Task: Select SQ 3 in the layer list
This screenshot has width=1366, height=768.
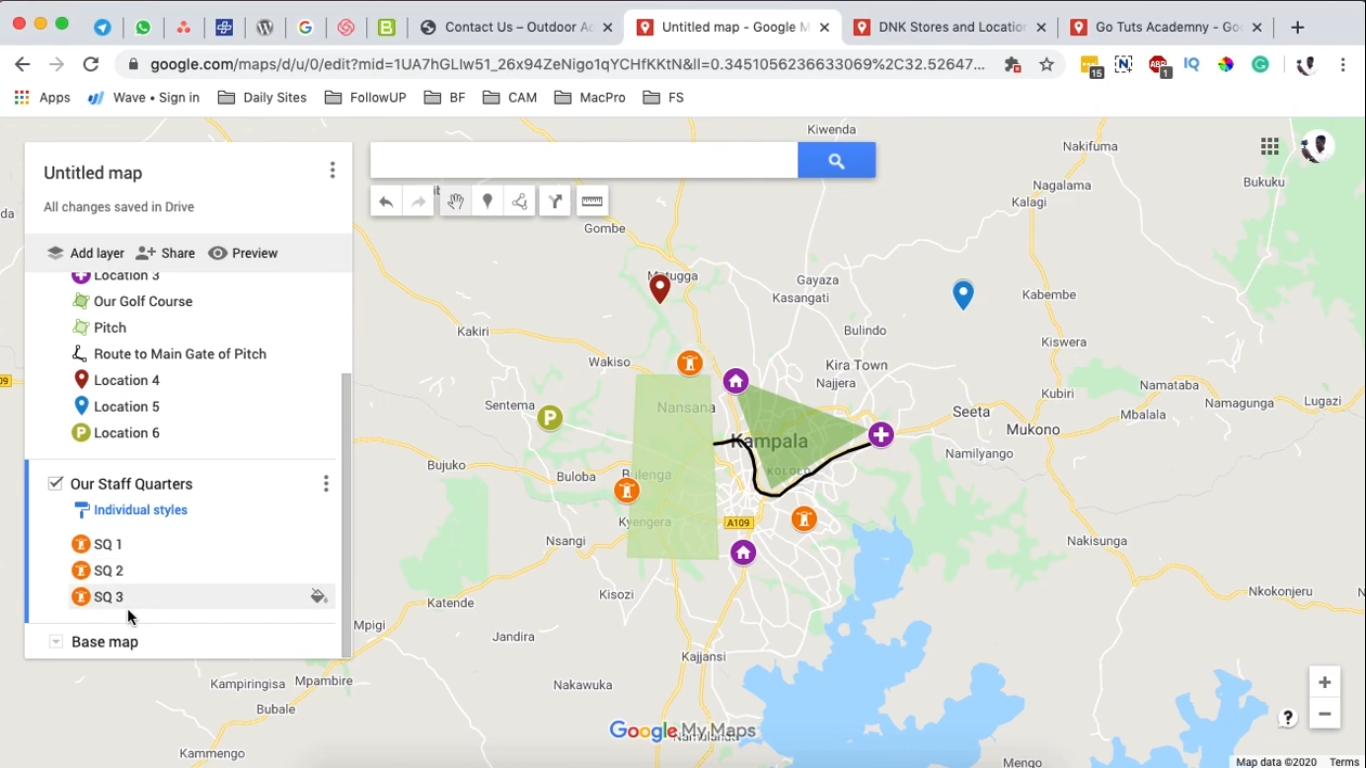Action: point(108,597)
